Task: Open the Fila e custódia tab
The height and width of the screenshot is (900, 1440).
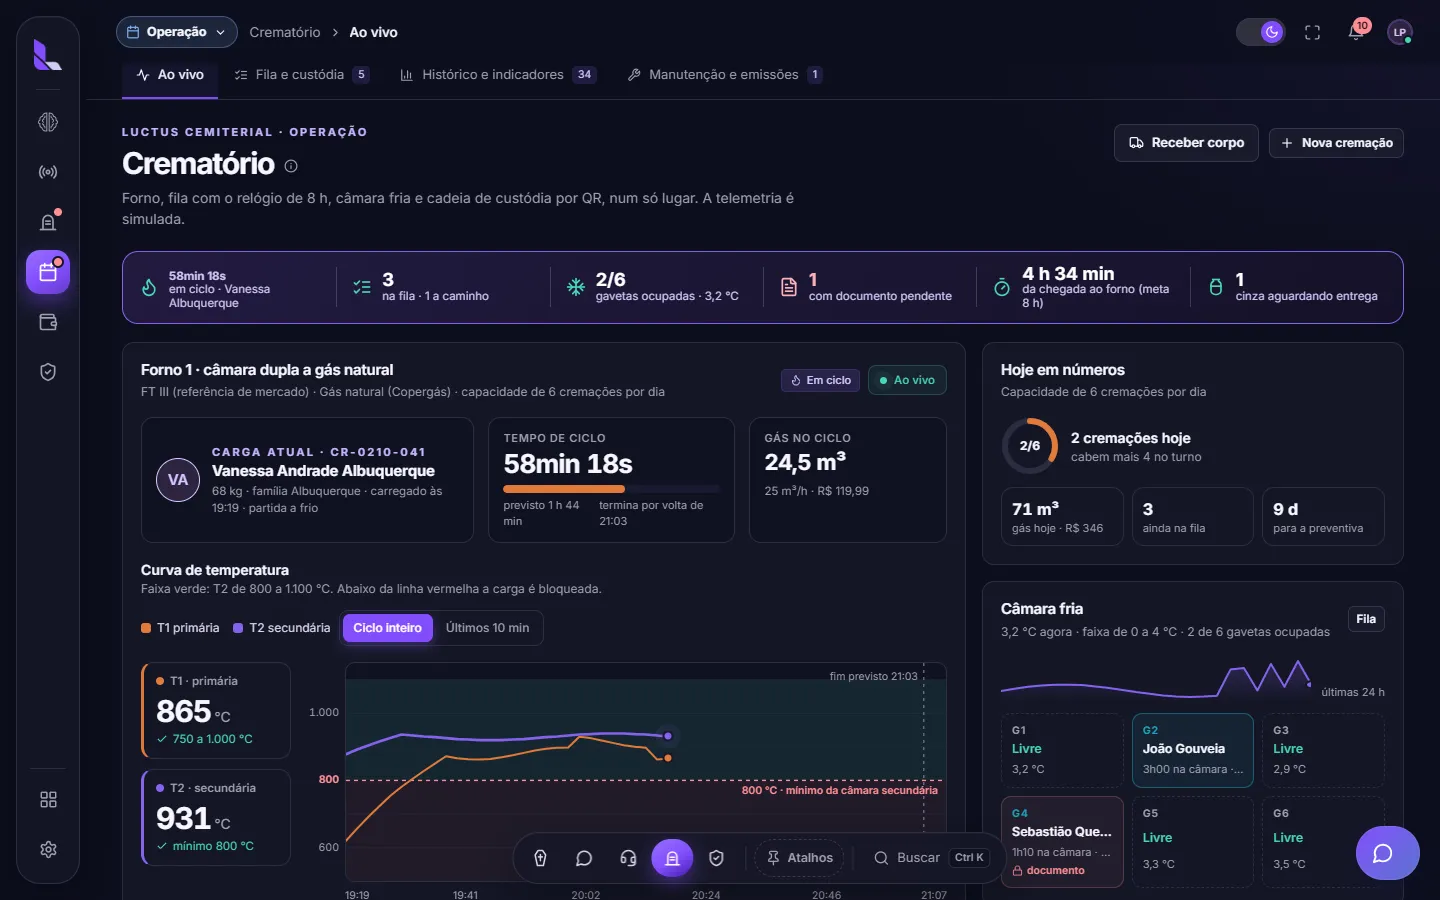Action: [302, 75]
